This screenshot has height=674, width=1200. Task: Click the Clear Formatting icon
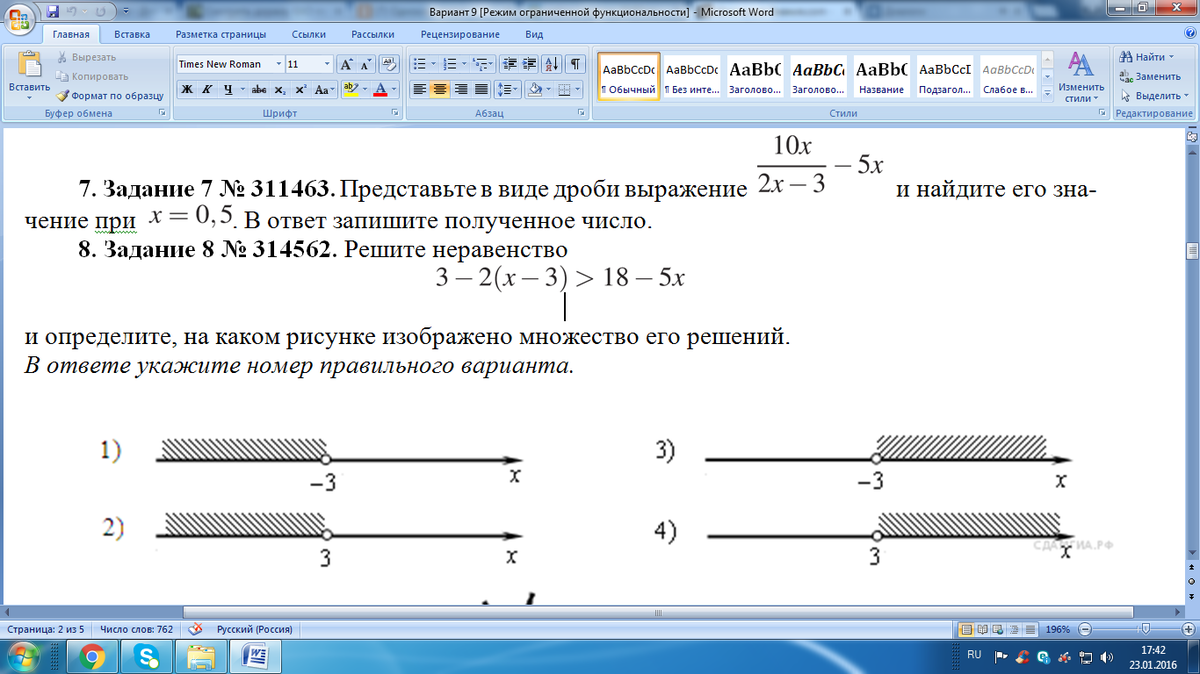coord(388,64)
